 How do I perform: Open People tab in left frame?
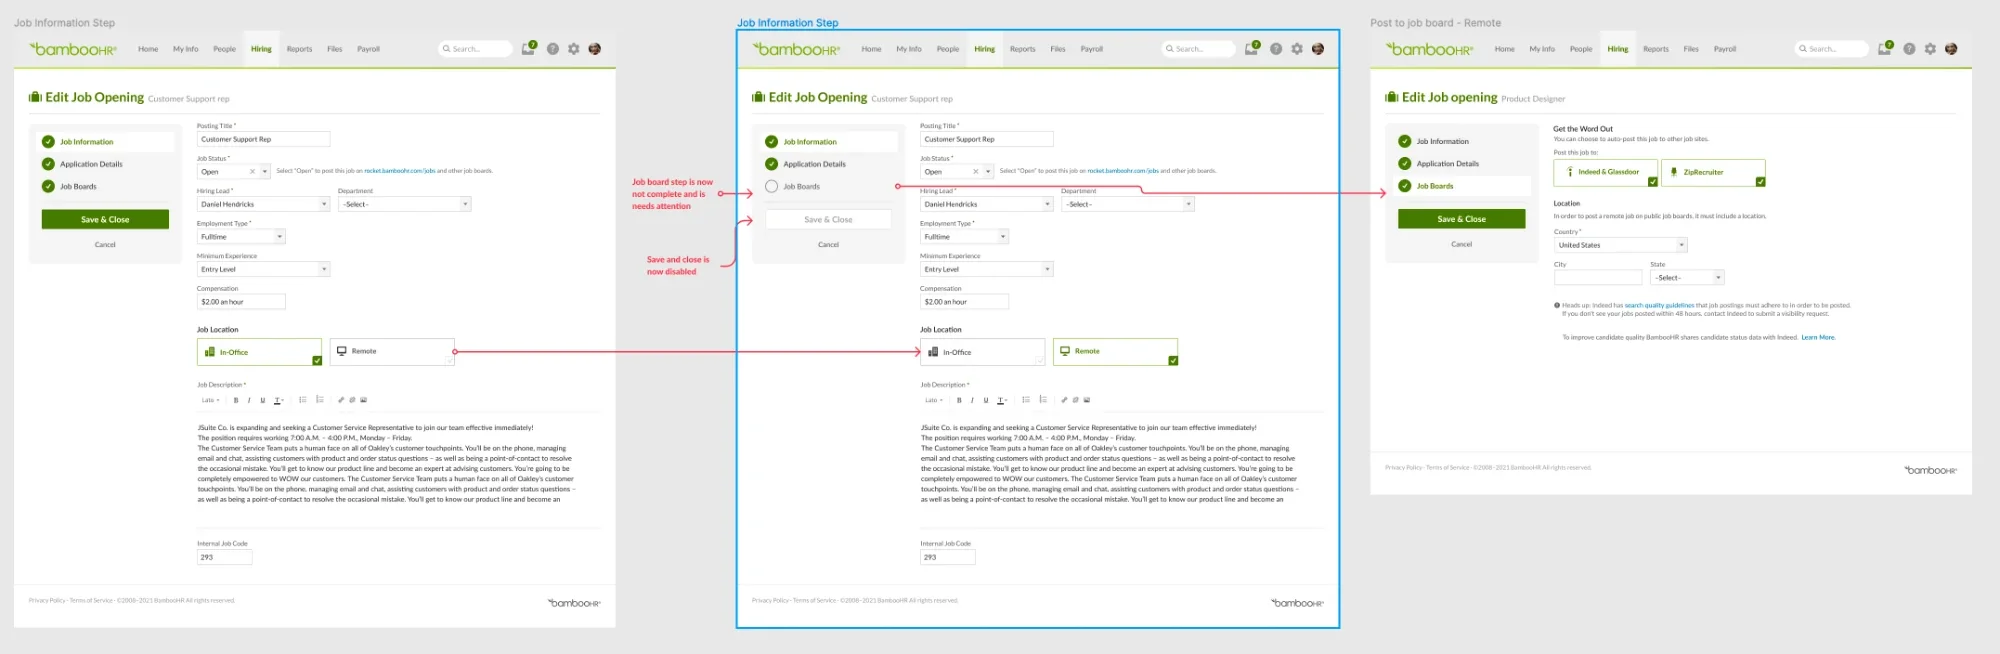(224, 49)
